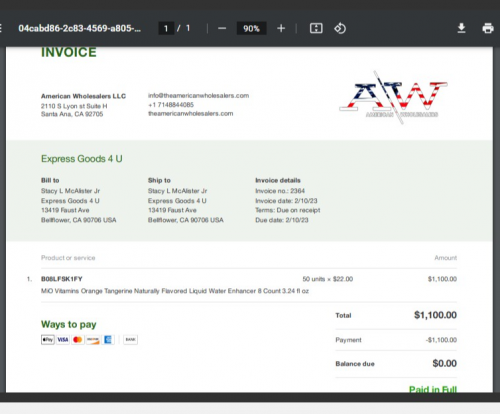Click the INVOICE heading

coord(69,52)
